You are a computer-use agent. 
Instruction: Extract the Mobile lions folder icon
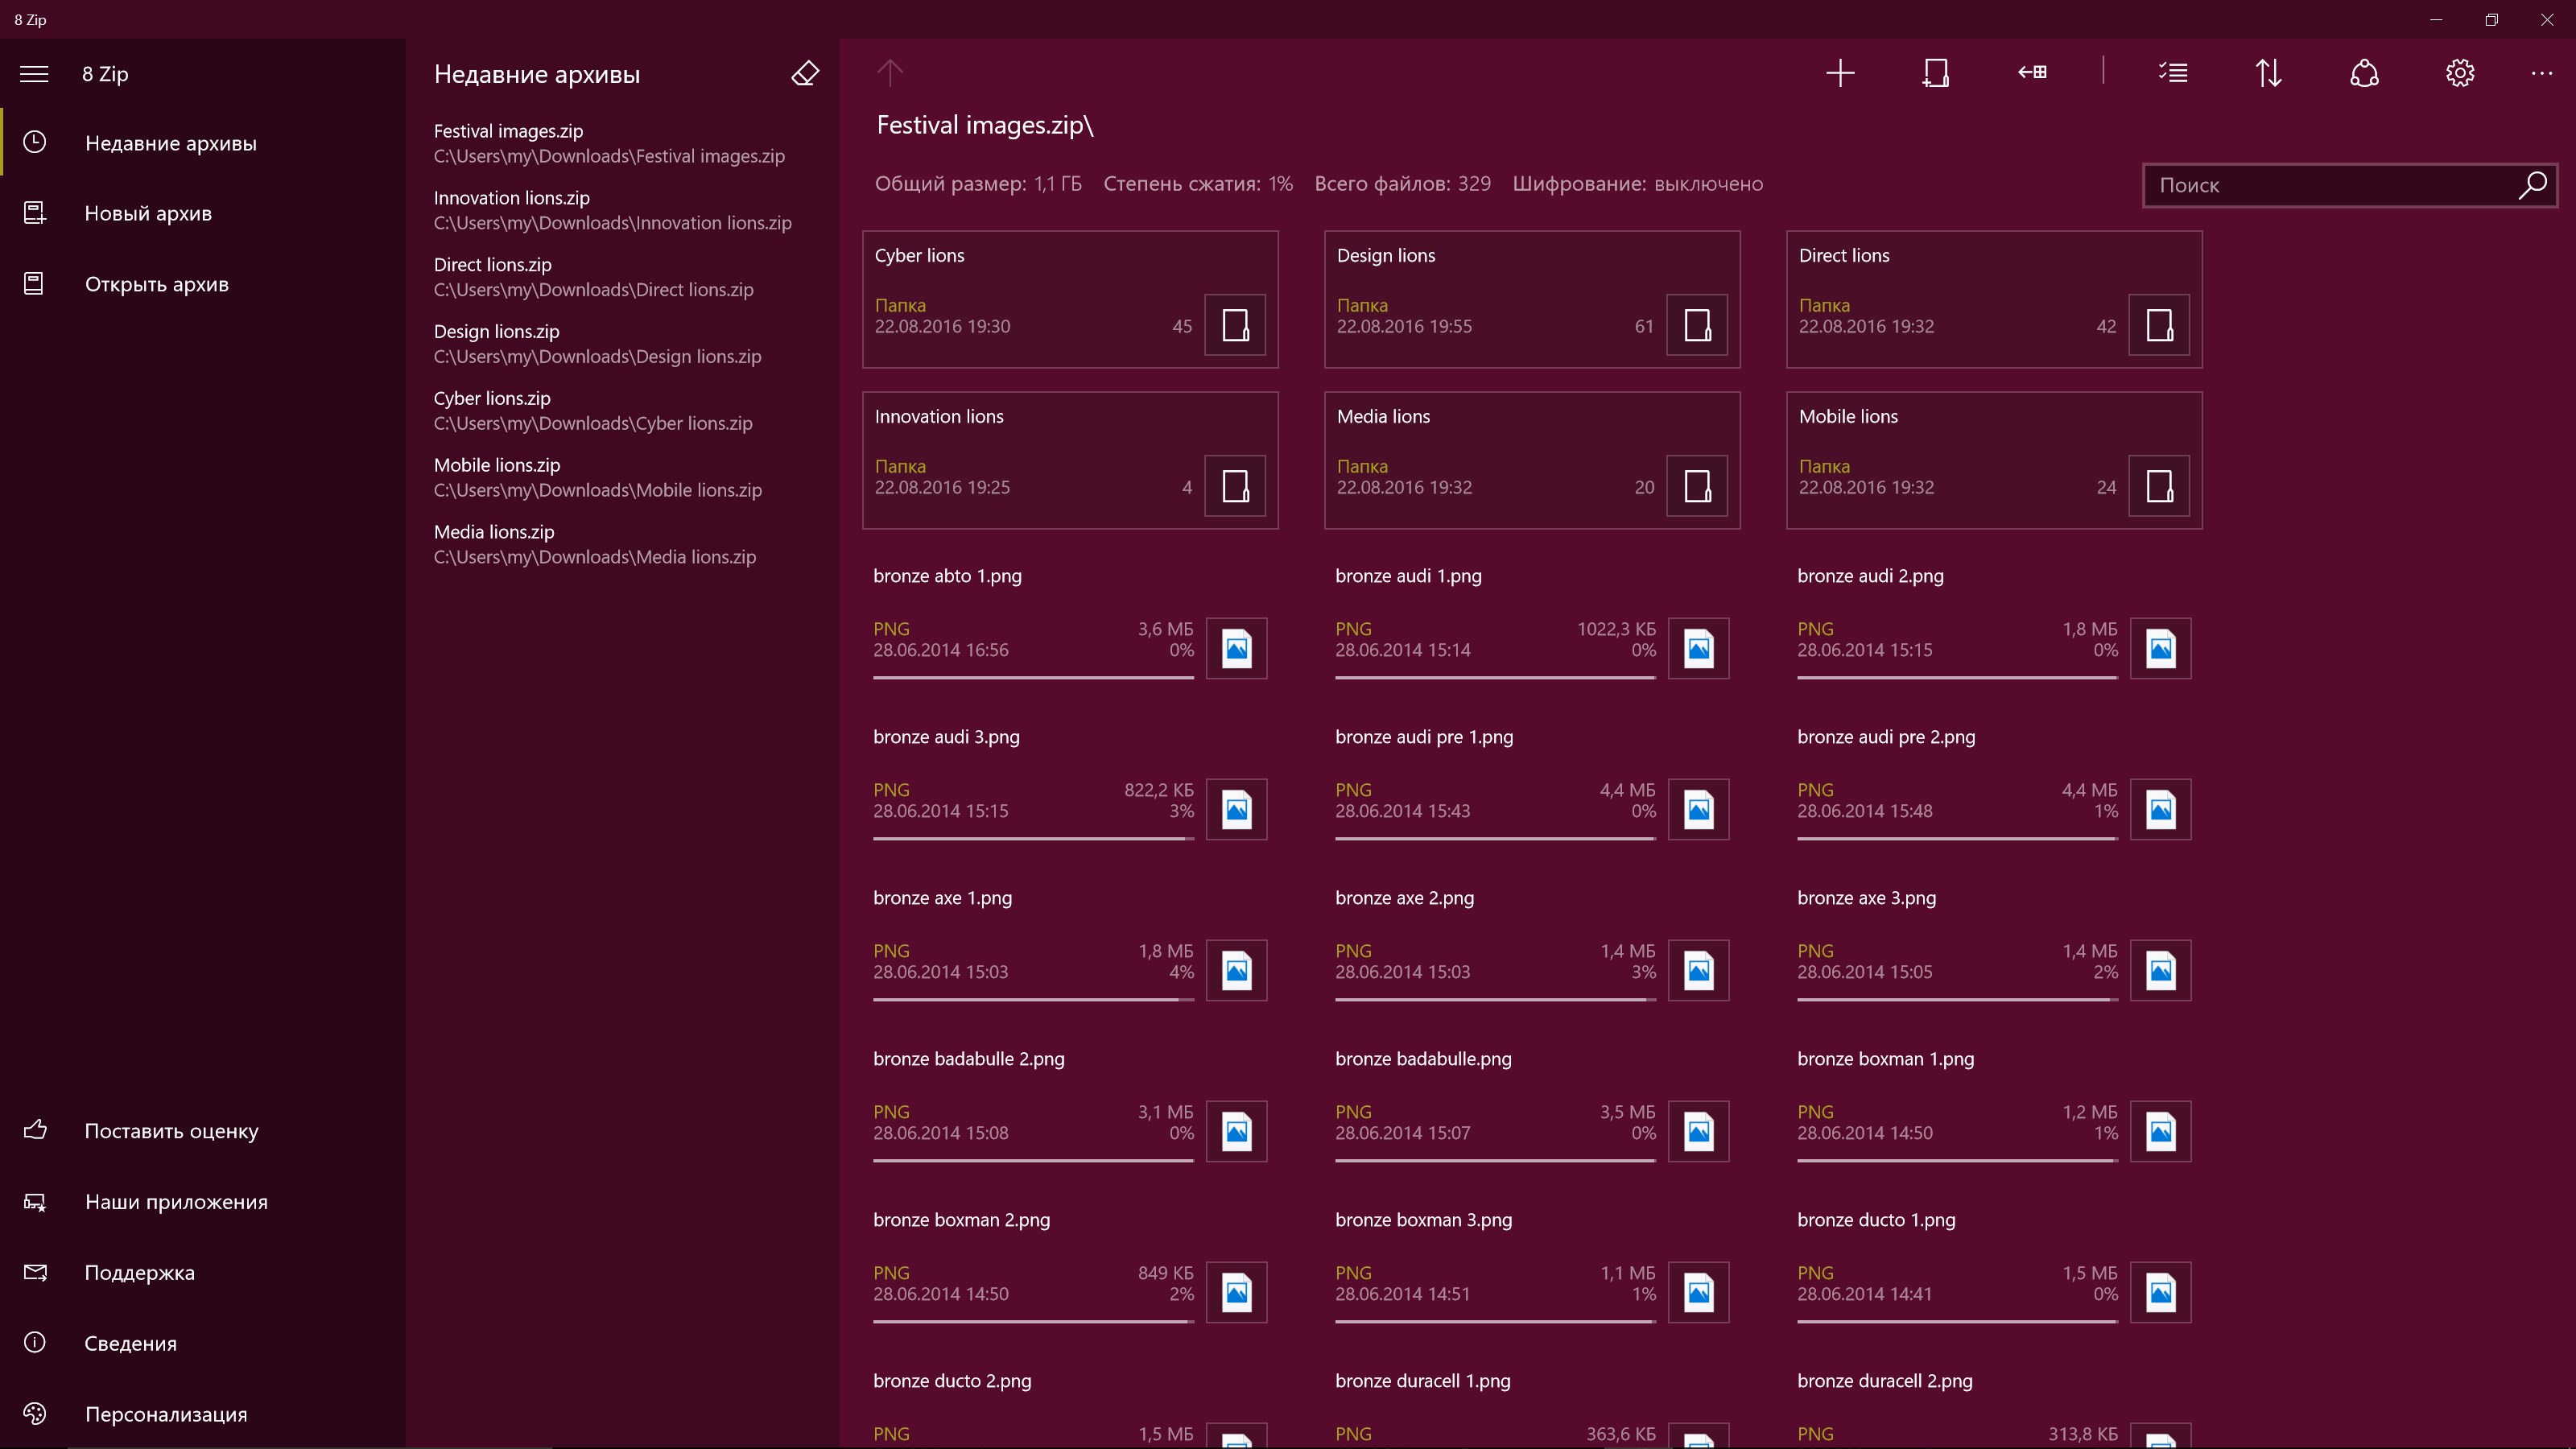tap(2159, 486)
